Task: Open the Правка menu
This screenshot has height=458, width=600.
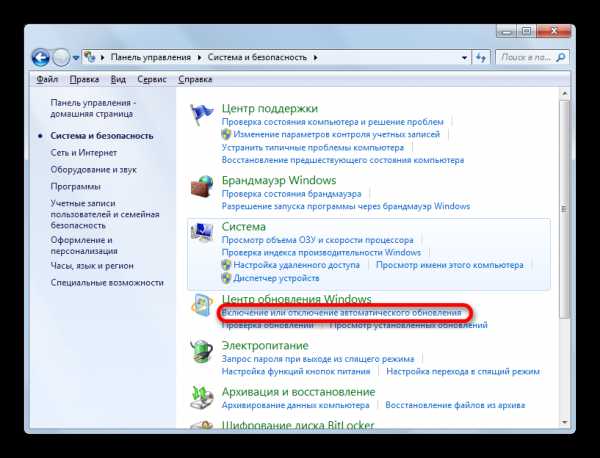Action: tap(84, 79)
